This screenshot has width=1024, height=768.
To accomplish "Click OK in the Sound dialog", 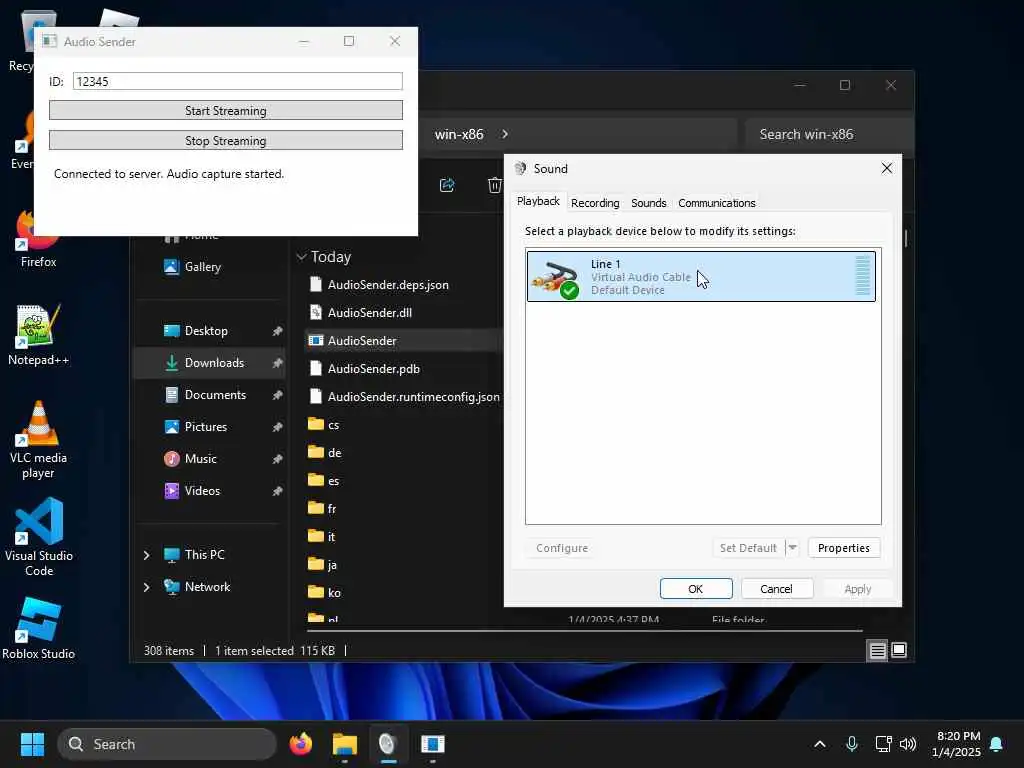I will pyautogui.click(x=696, y=589).
